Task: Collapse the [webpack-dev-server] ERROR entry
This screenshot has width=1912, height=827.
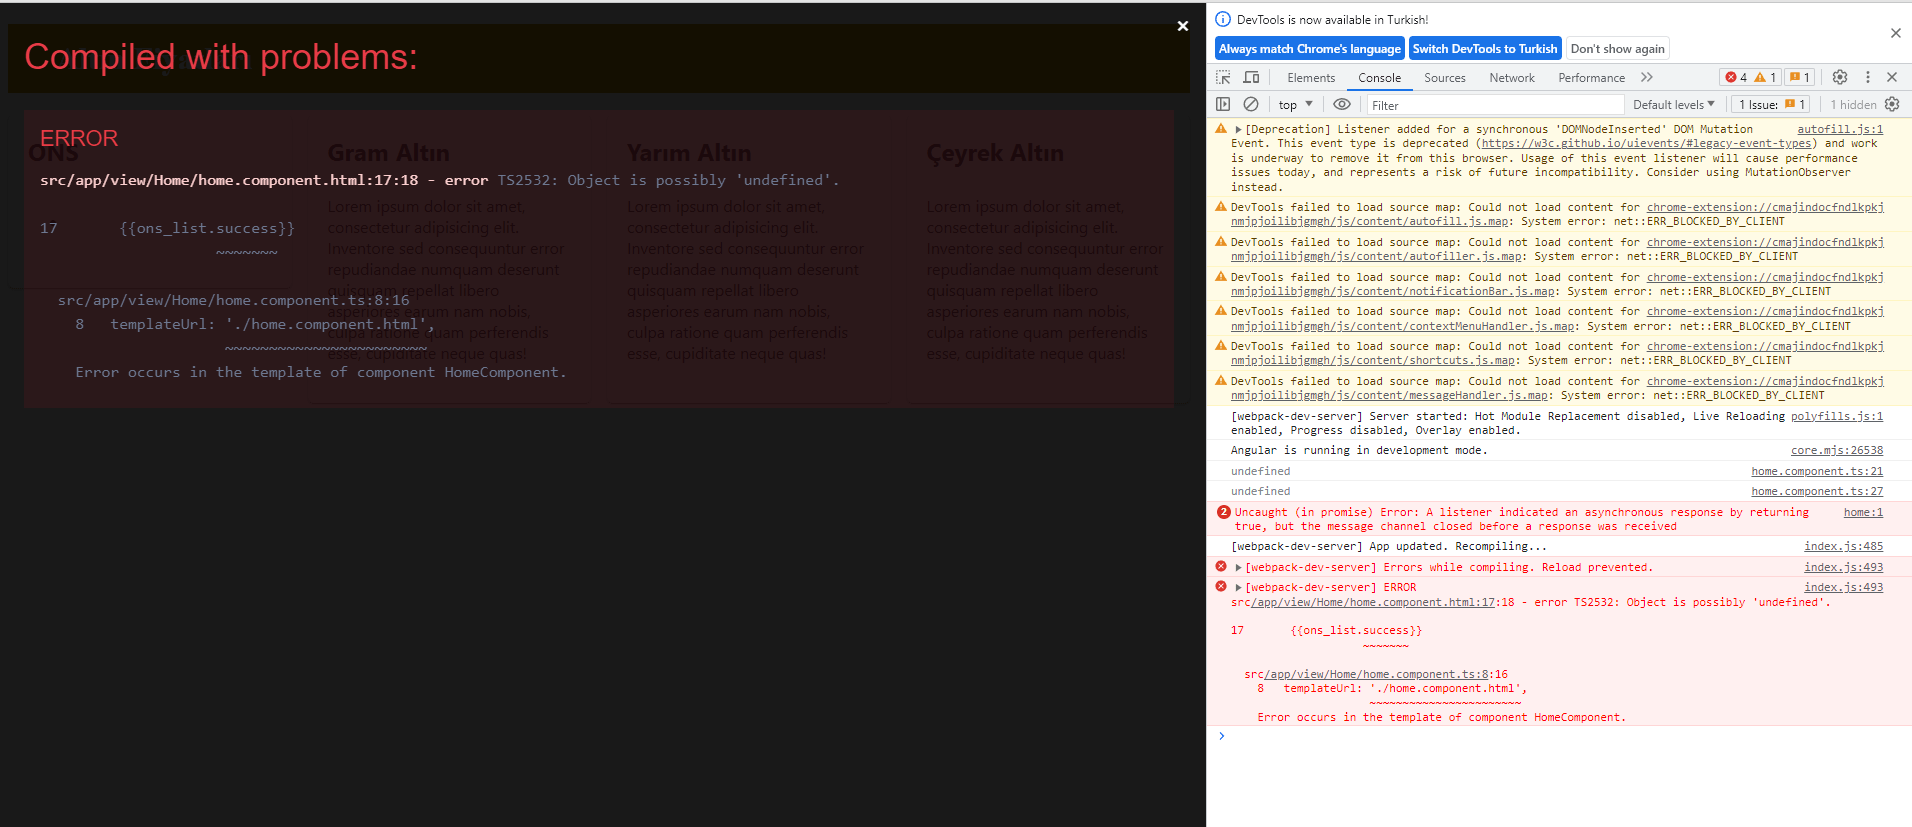Action: coord(1238,588)
